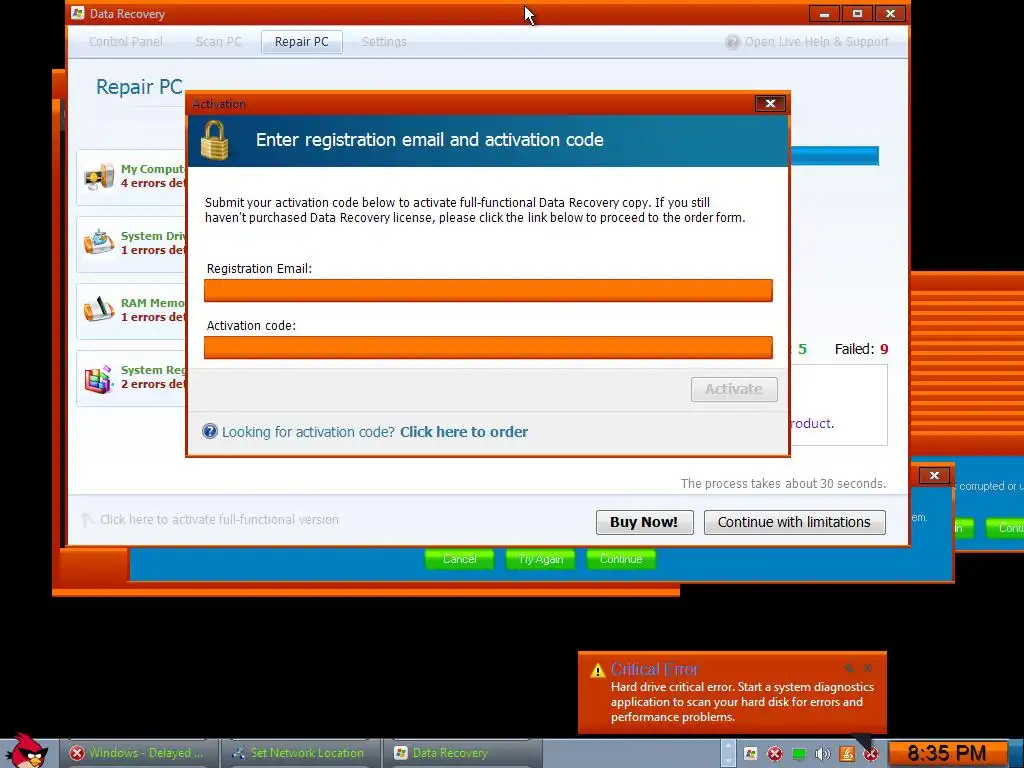Open Windows - Delayed taskbar item

tap(138, 753)
